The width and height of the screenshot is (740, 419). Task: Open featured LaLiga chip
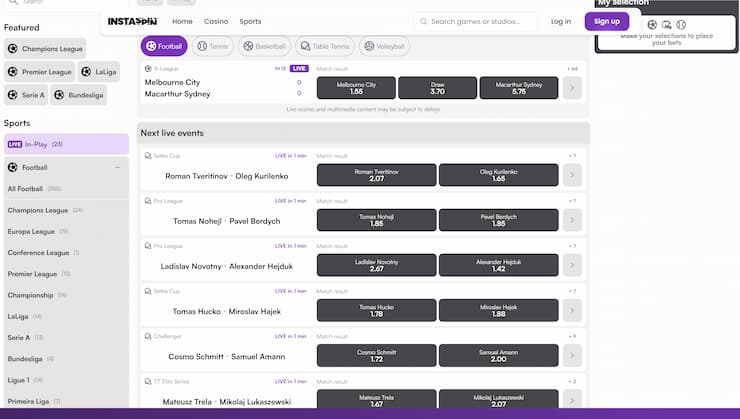click(99, 72)
